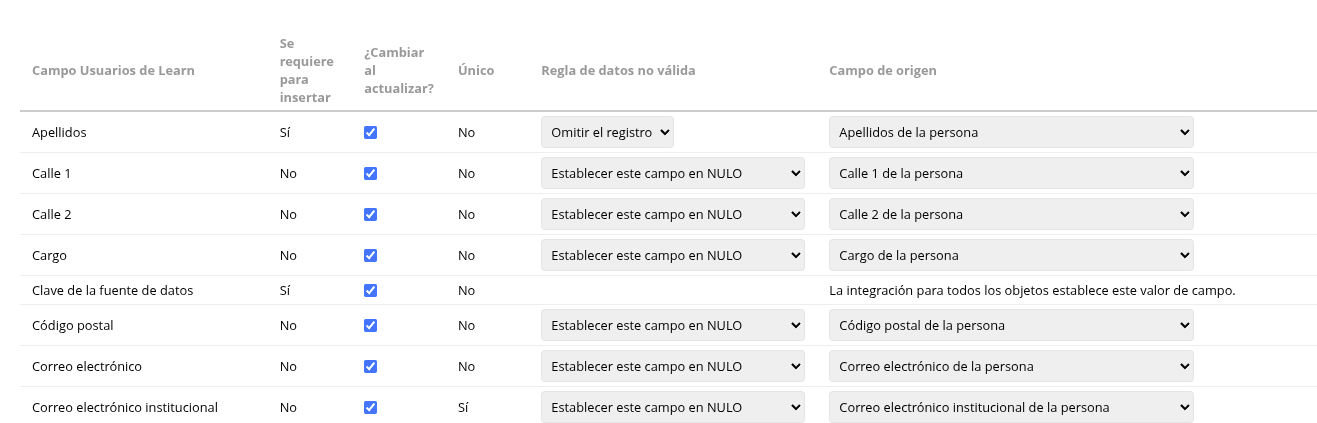Image resolution: width=1317 pixels, height=423 pixels.
Task: Toggle the Calle 1 update checkbox
Action: [x=370, y=173]
